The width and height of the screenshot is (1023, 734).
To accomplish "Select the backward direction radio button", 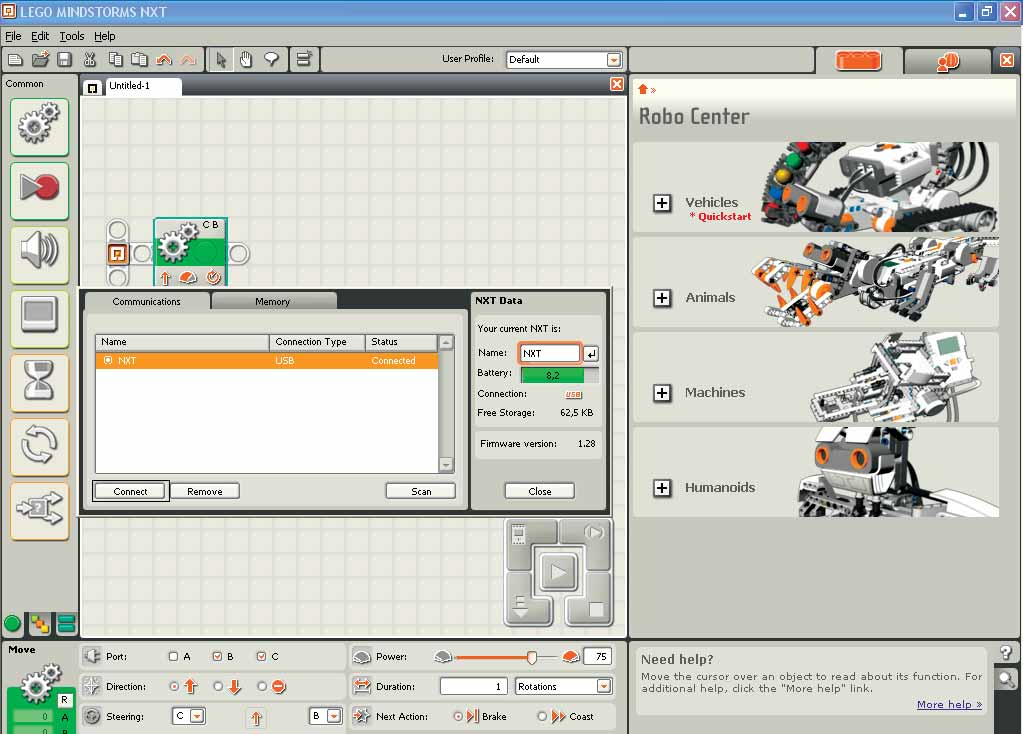I will 219,686.
